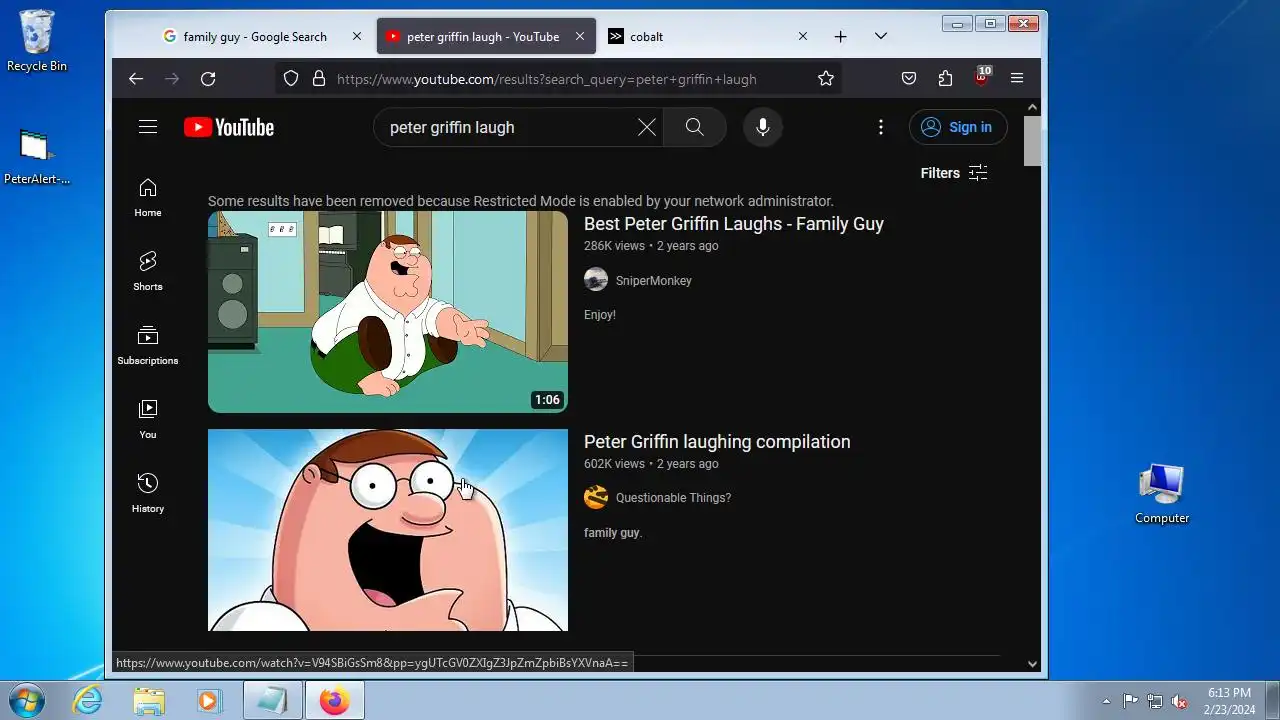Open the Windows Start menu

[26, 701]
